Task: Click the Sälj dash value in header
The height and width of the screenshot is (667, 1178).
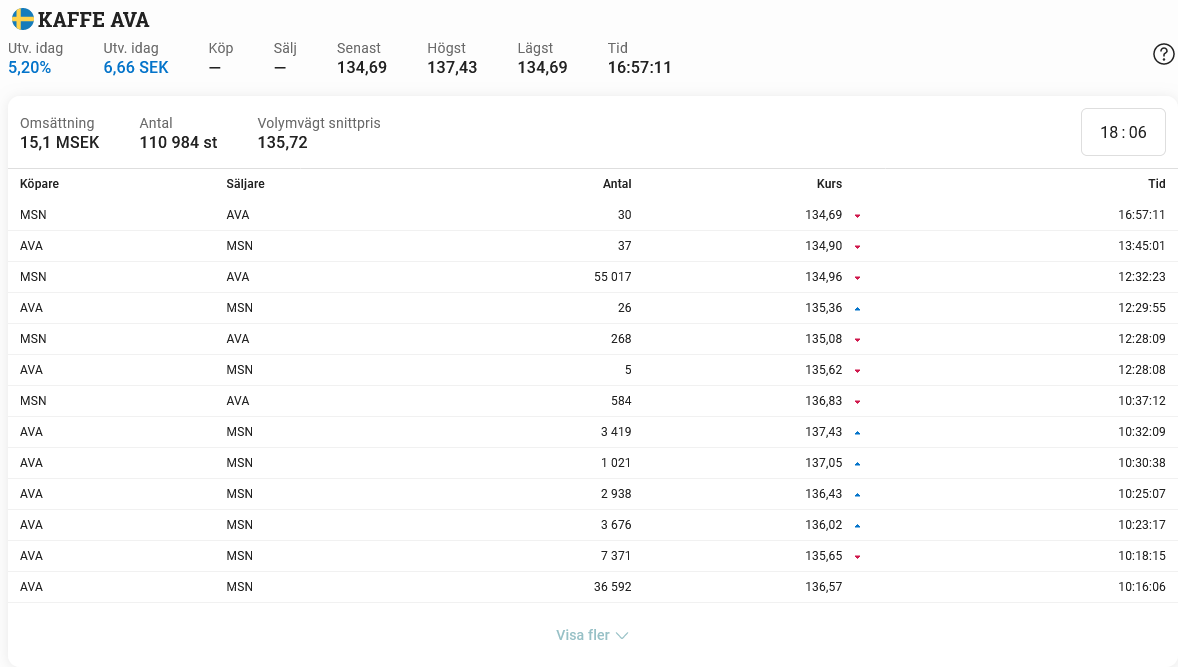Action: 280,68
